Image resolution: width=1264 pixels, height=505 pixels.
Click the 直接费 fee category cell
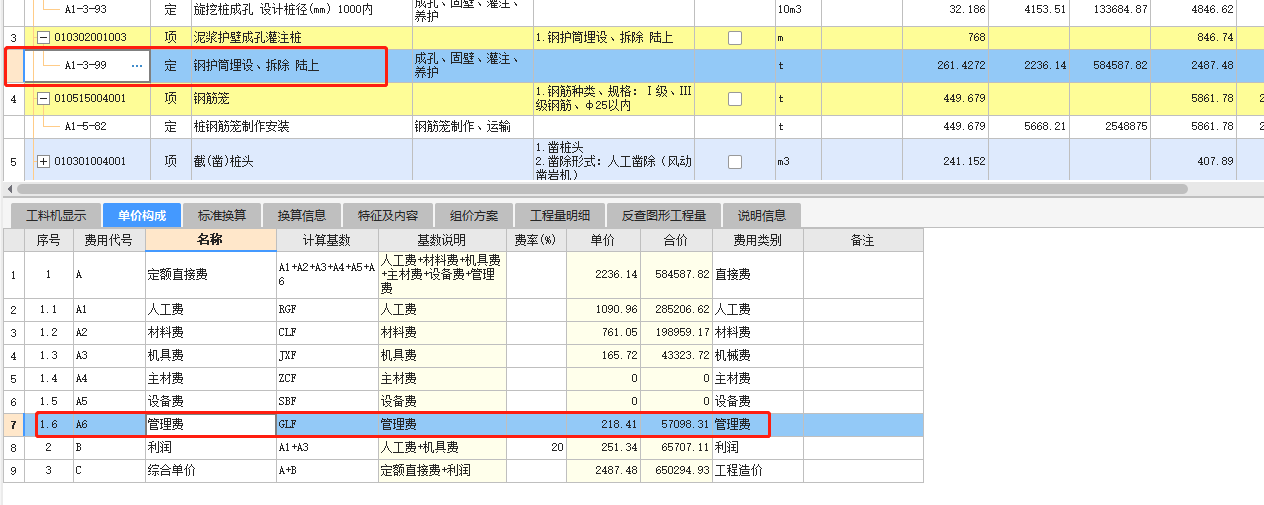click(757, 275)
